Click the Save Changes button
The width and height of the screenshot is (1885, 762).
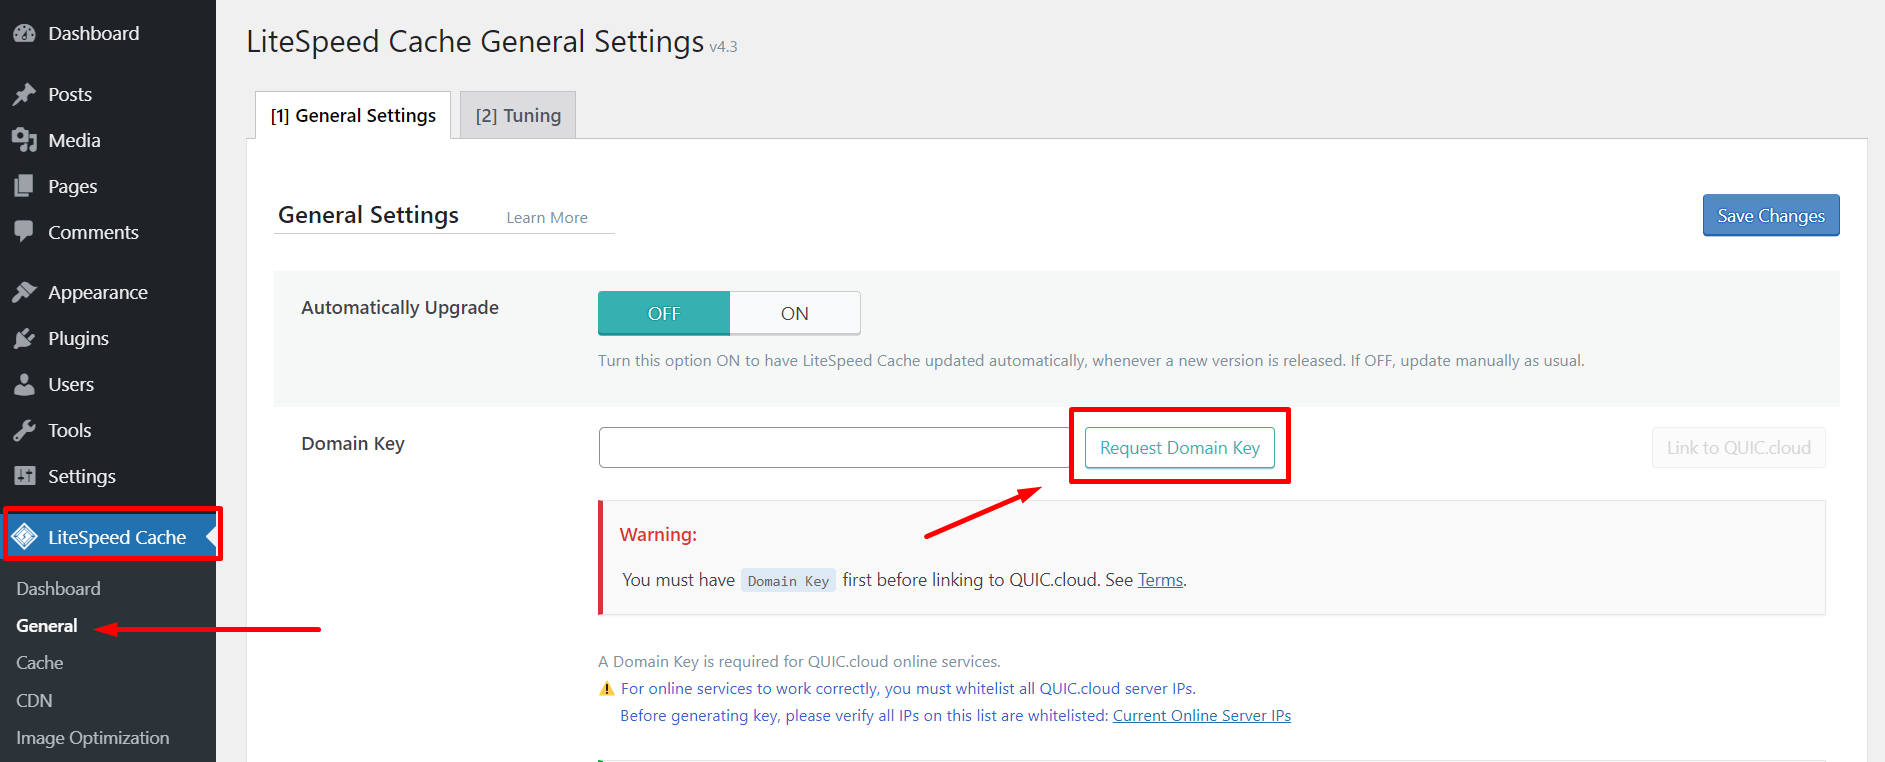pos(1771,215)
